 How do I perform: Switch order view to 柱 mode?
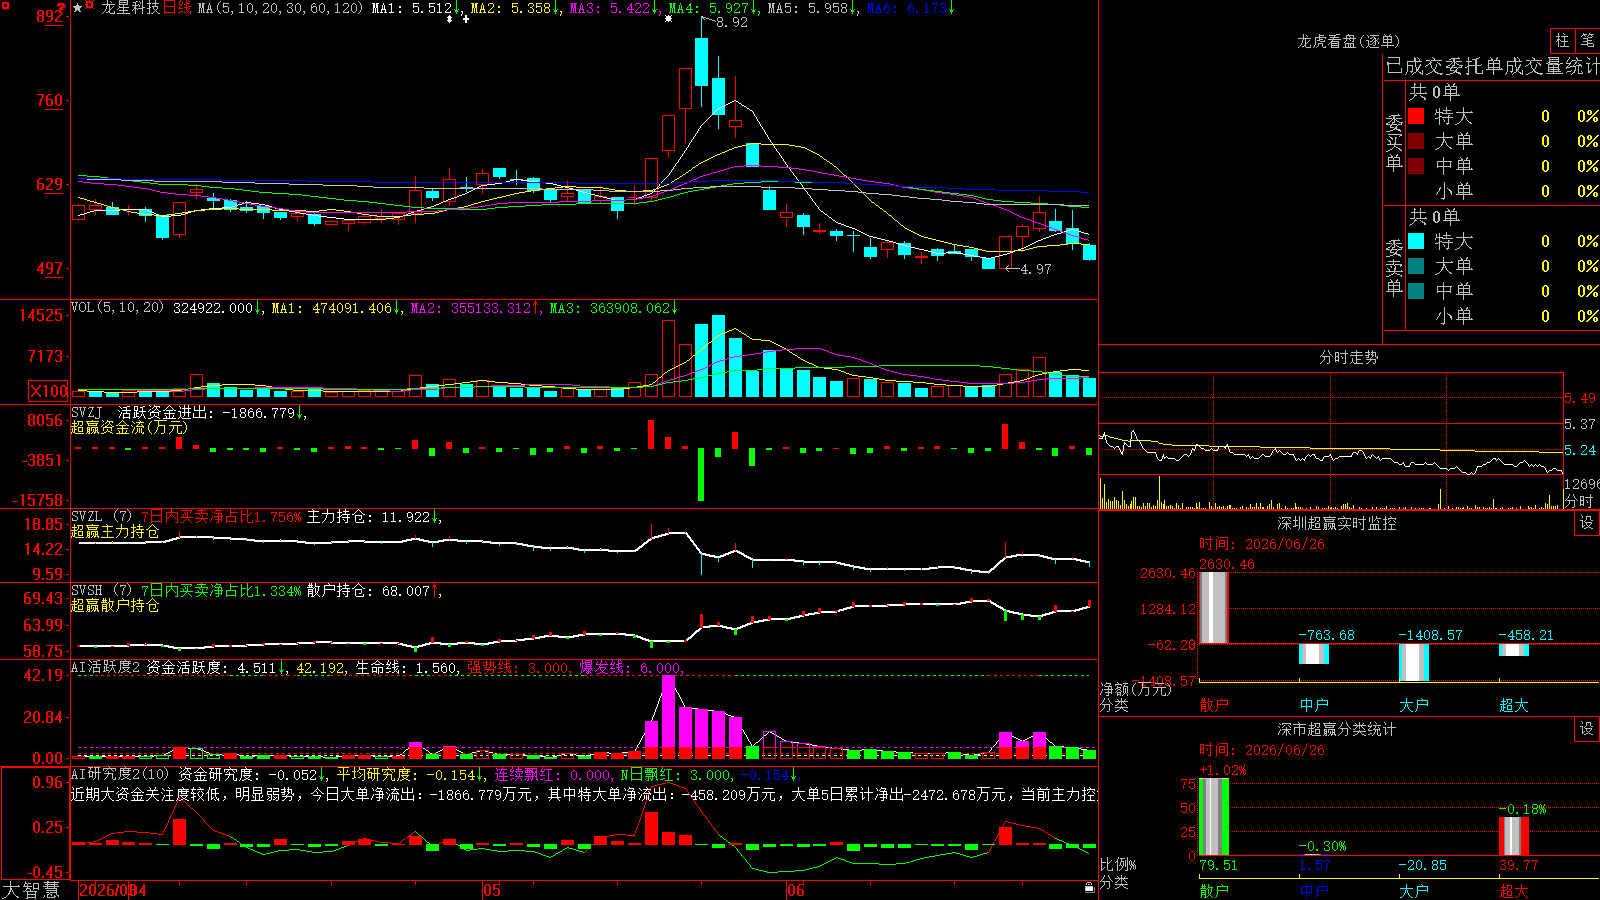(x=1562, y=40)
